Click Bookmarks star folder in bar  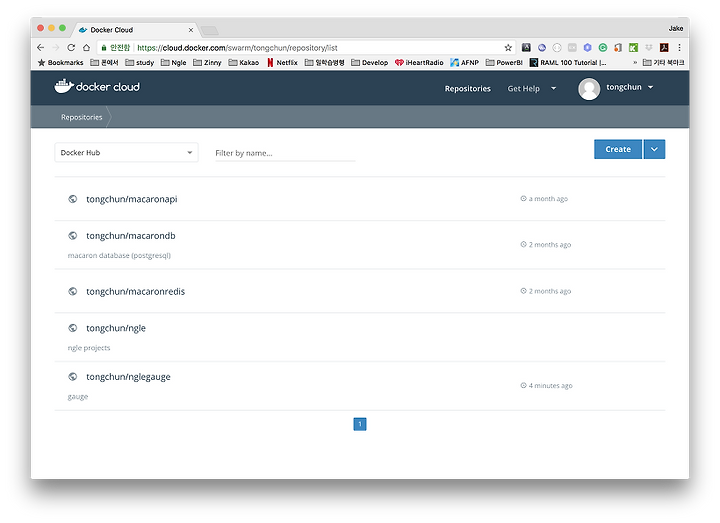point(60,62)
